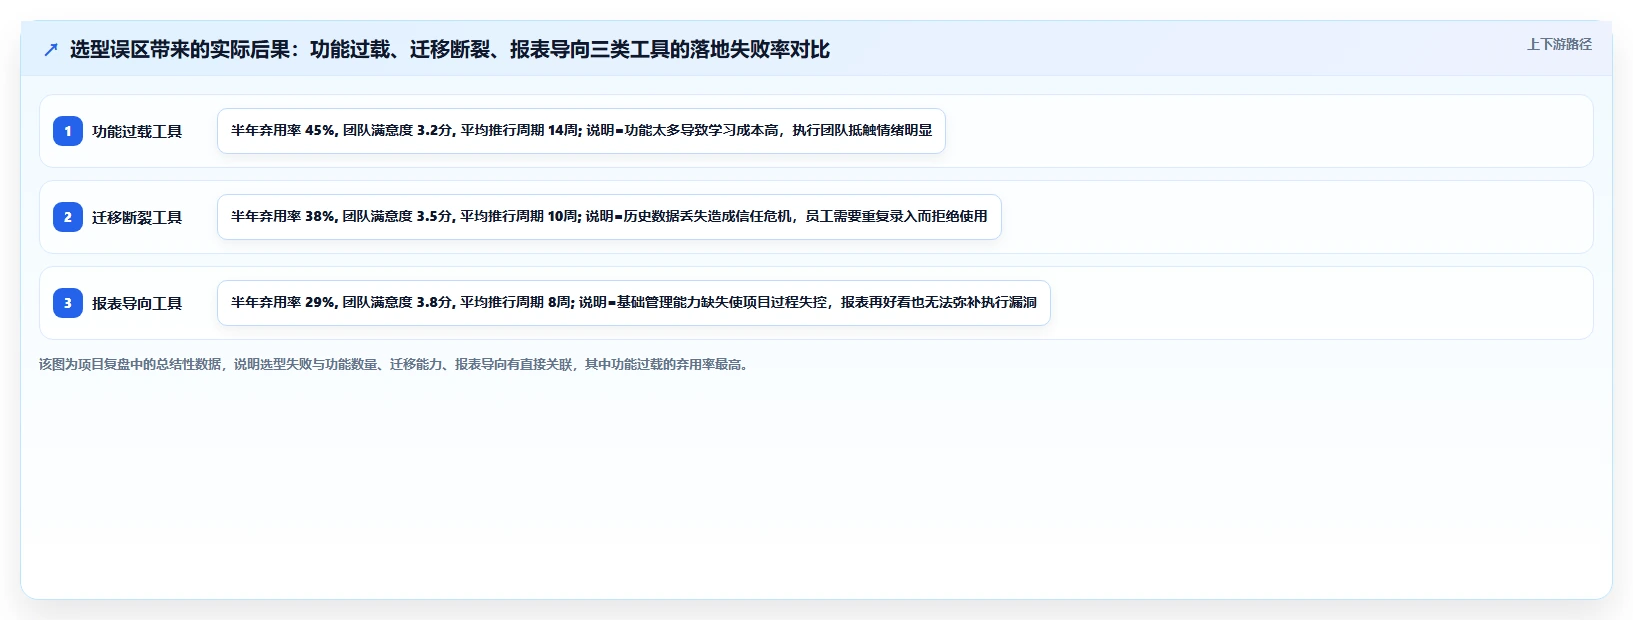Click the footnote starting 该图为项目复盘中的总结性数据
This screenshot has width=1633, height=620.
point(396,364)
